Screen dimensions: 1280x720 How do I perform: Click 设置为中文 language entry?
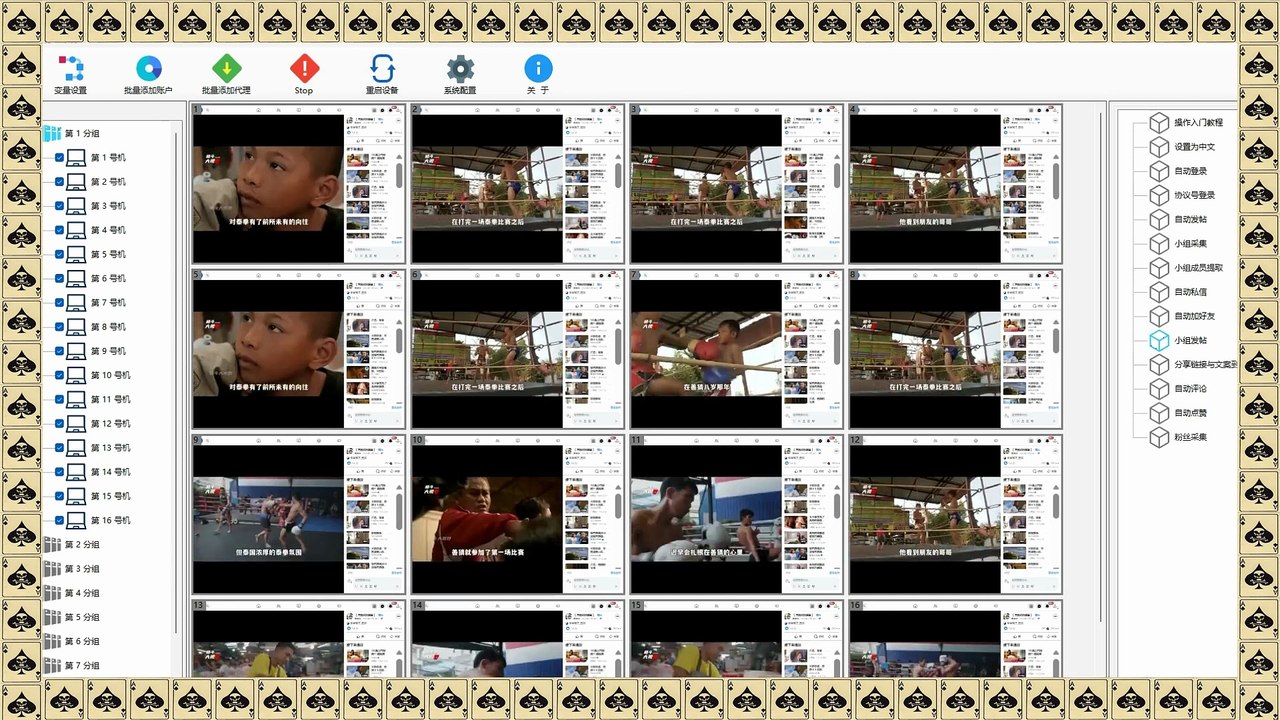1194,147
